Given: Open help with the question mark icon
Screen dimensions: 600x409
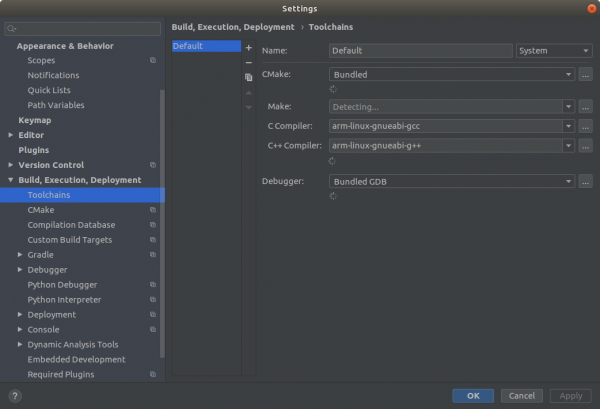Looking at the screenshot, I should [x=14, y=396].
